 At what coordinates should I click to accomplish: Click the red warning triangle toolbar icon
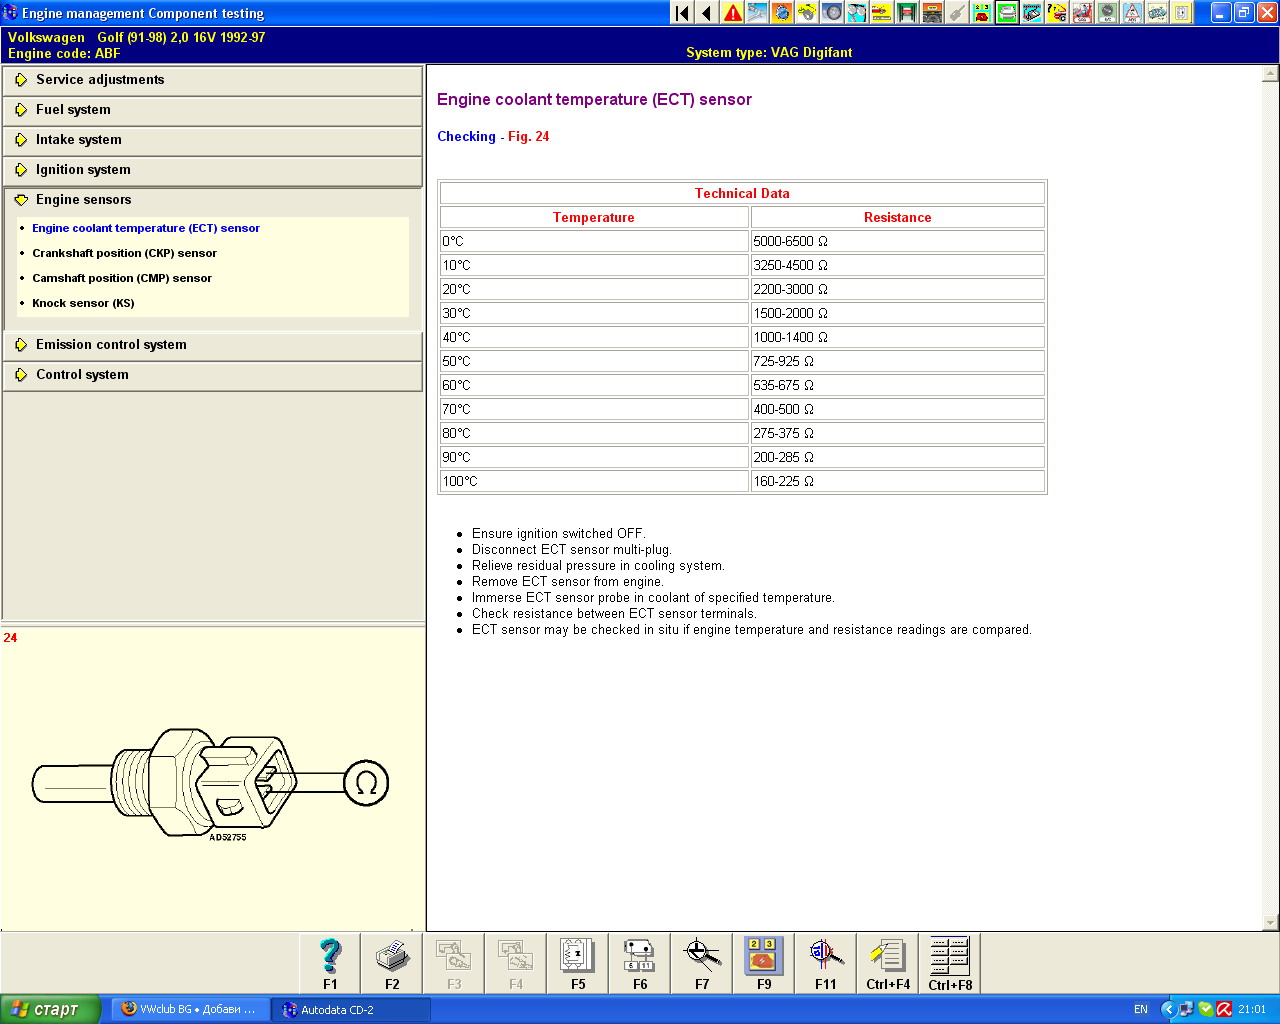(733, 13)
